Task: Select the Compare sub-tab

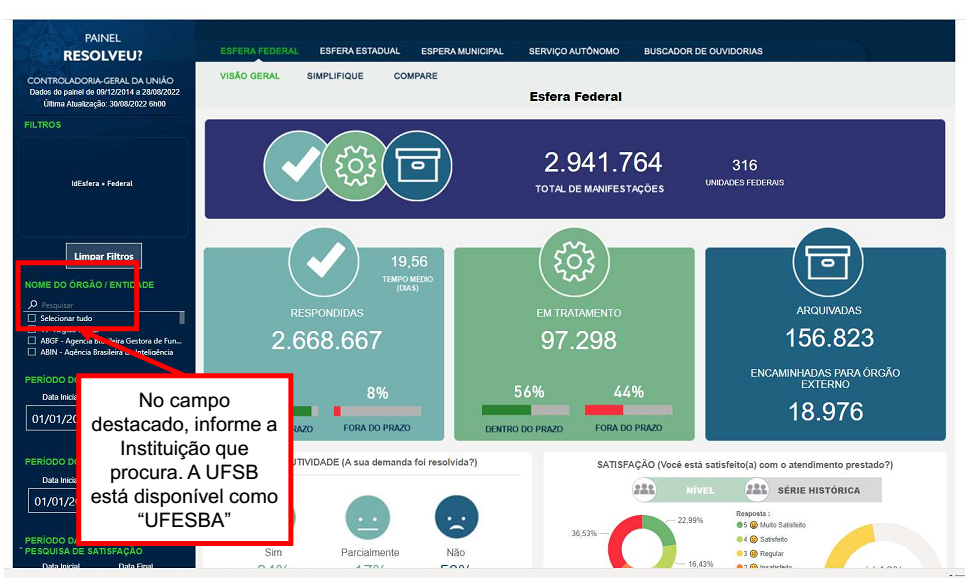Action: [x=416, y=76]
